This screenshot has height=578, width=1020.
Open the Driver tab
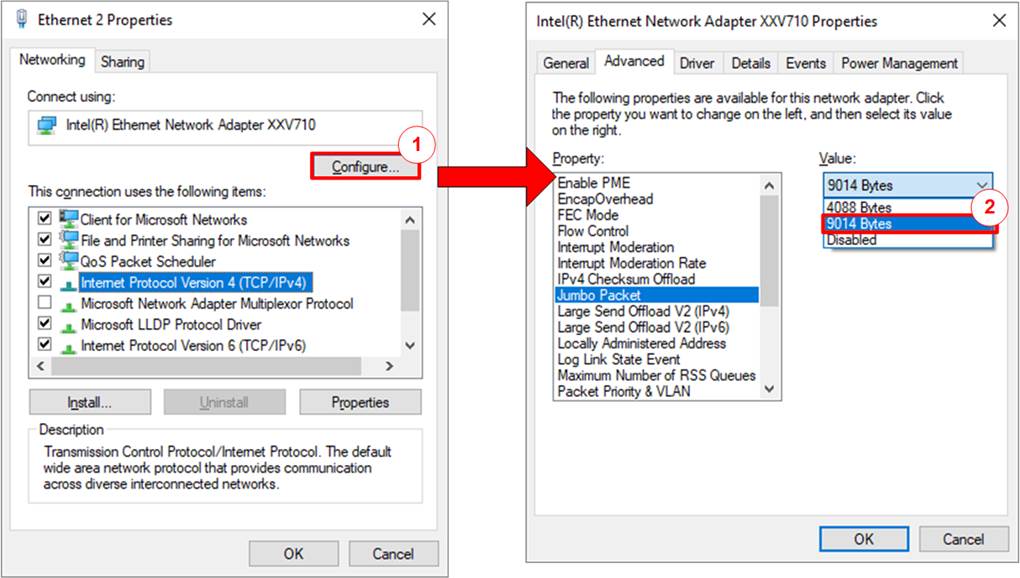697,63
